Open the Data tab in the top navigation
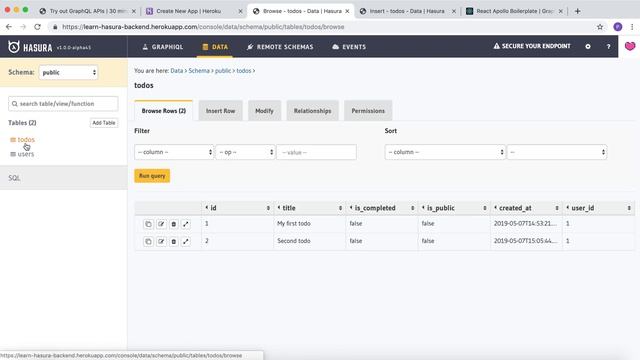This screenshot has width=640, height=360. pos(215,47)
